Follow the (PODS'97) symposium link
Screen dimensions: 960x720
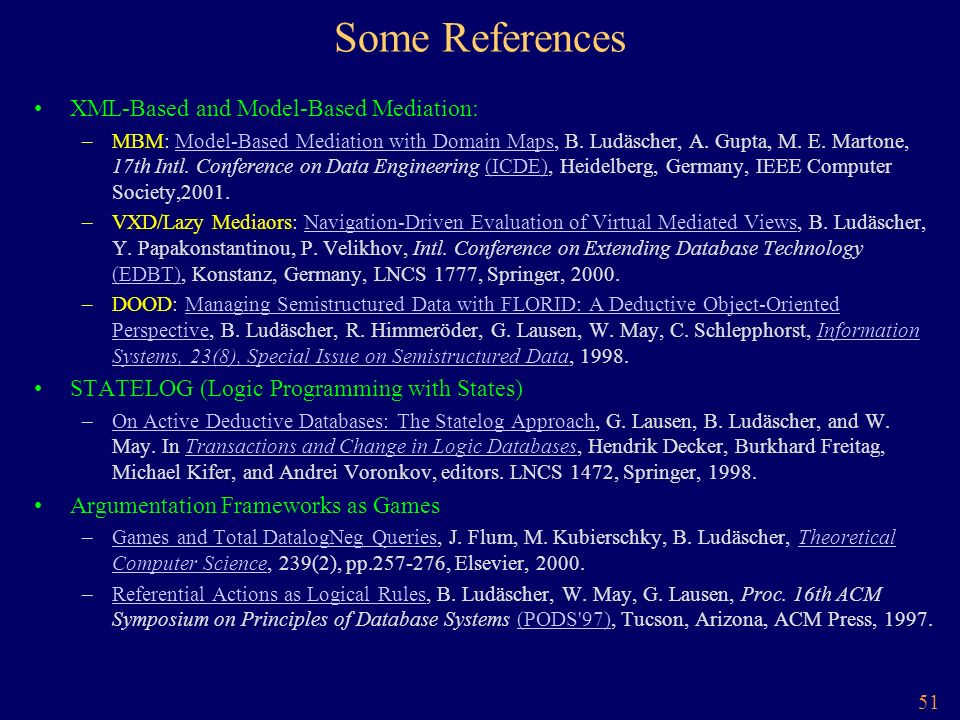[x=564, y=620]
